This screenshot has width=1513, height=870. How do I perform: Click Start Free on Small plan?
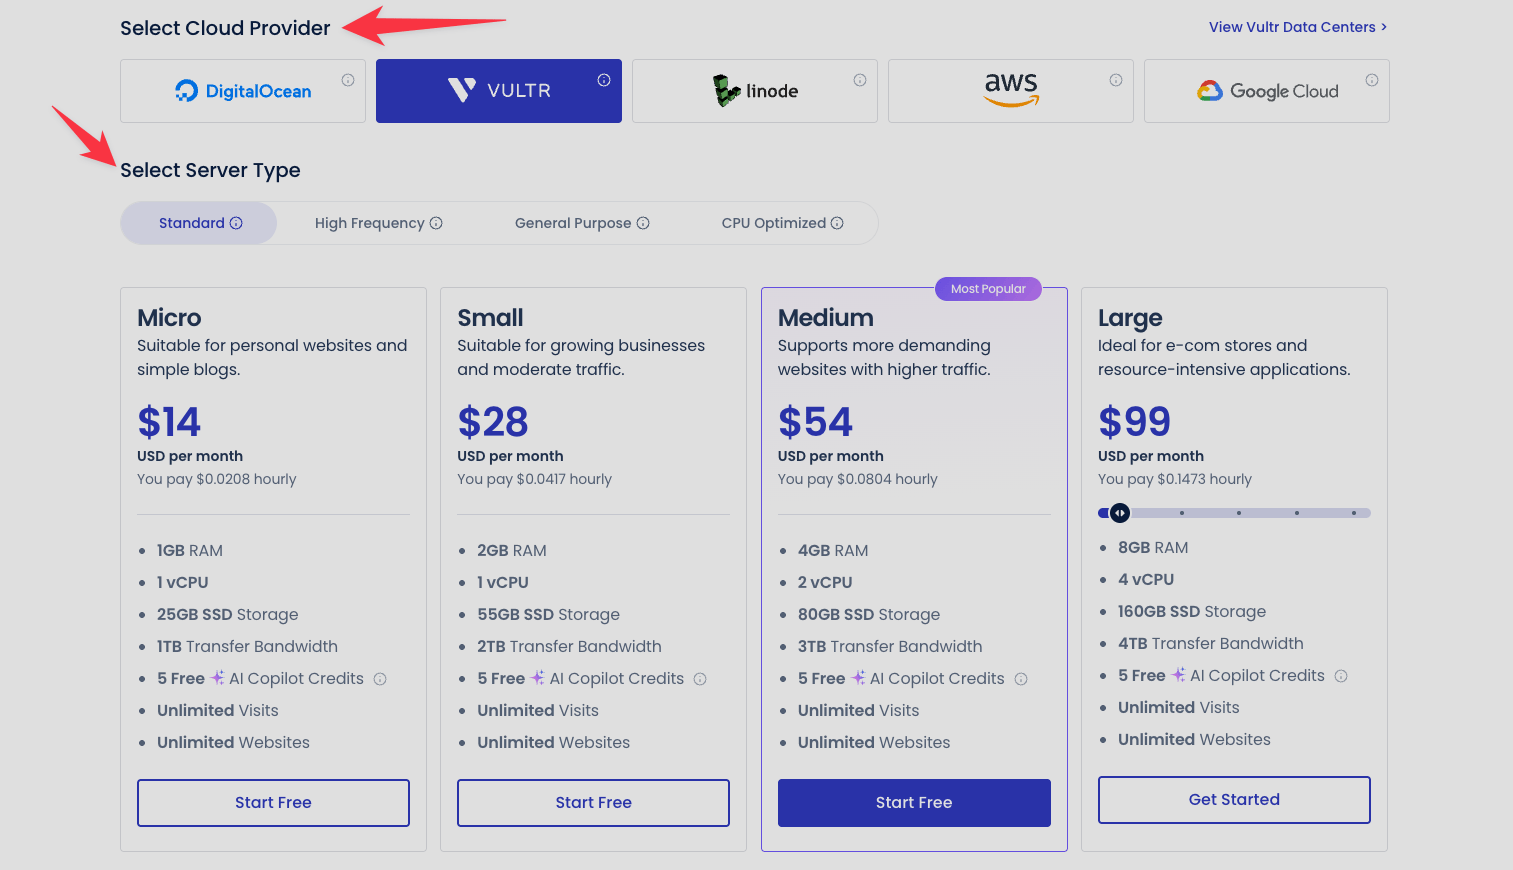pos(593,803)
